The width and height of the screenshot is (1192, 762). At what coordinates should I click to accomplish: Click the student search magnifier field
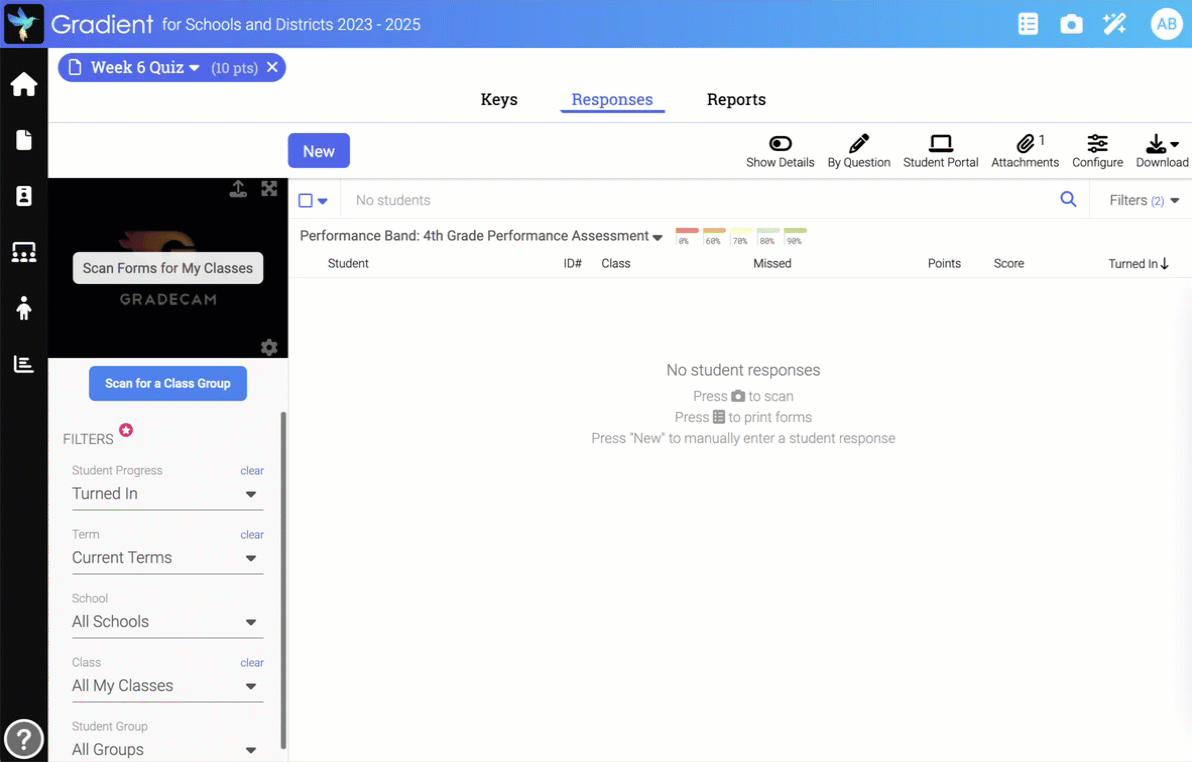1068,200
